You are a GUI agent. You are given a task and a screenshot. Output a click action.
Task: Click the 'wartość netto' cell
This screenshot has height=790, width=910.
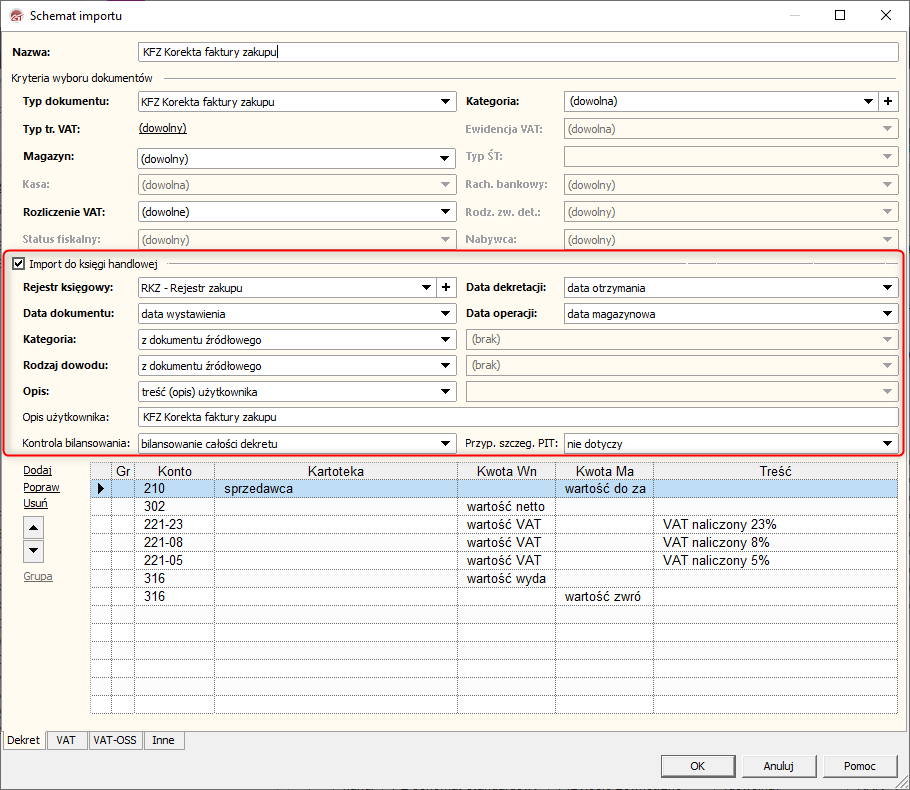point(506,507)
